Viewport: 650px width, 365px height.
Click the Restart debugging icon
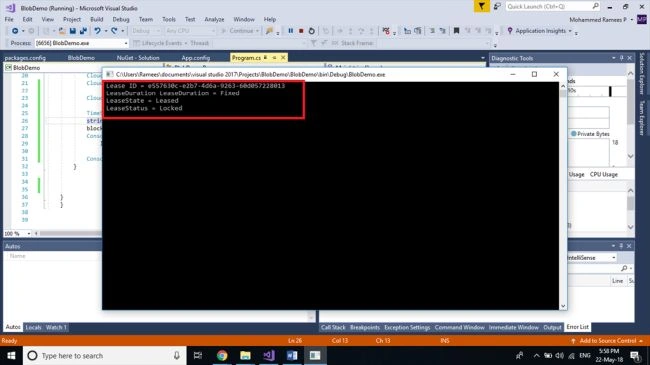click(x=312, y=31)
